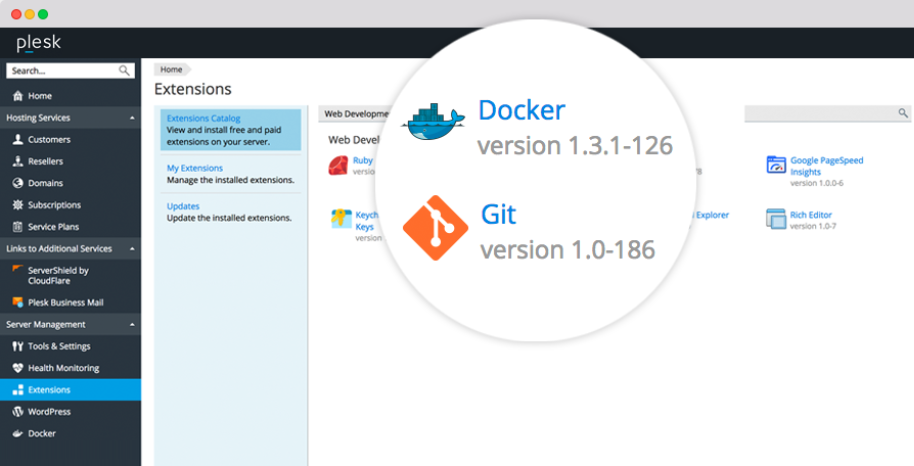Click the Home house icon in sidebar

[18, 96]
